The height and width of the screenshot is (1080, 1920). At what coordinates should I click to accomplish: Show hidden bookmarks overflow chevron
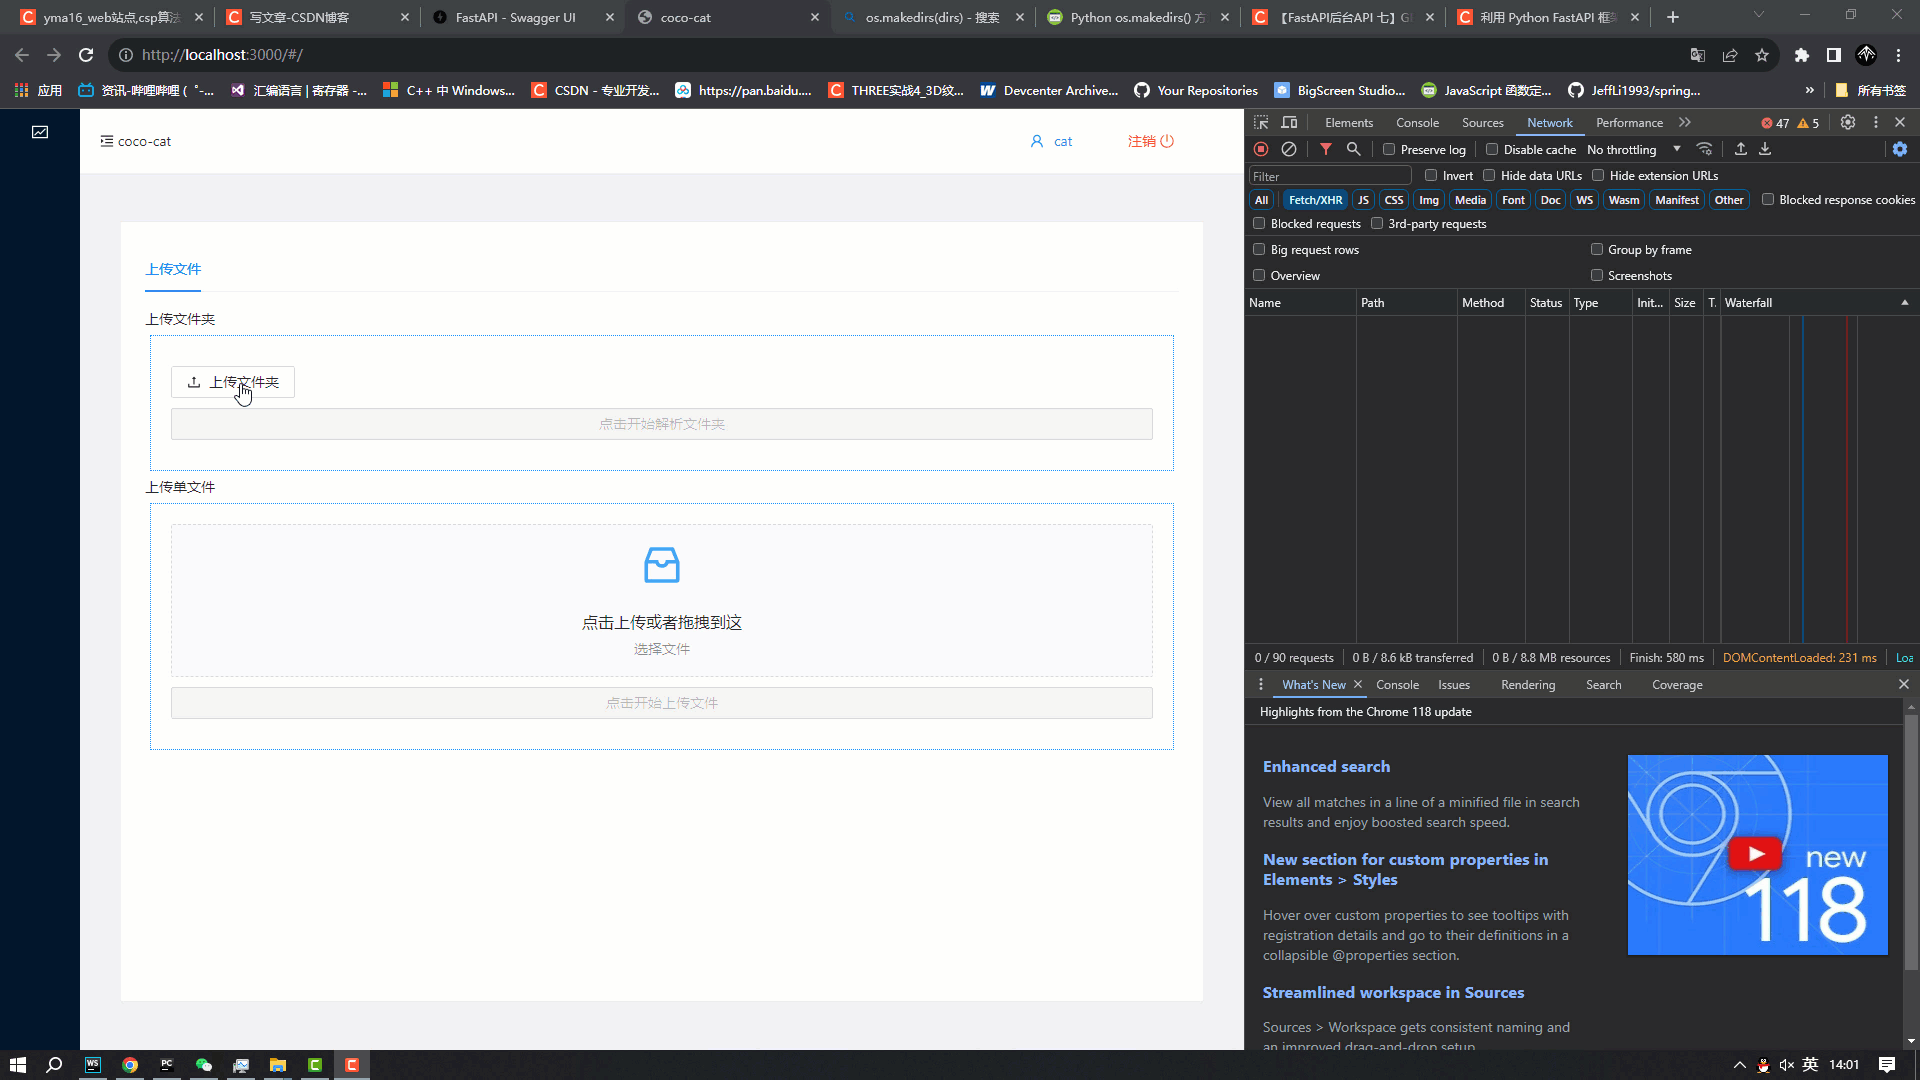(x=1809, y=90)
